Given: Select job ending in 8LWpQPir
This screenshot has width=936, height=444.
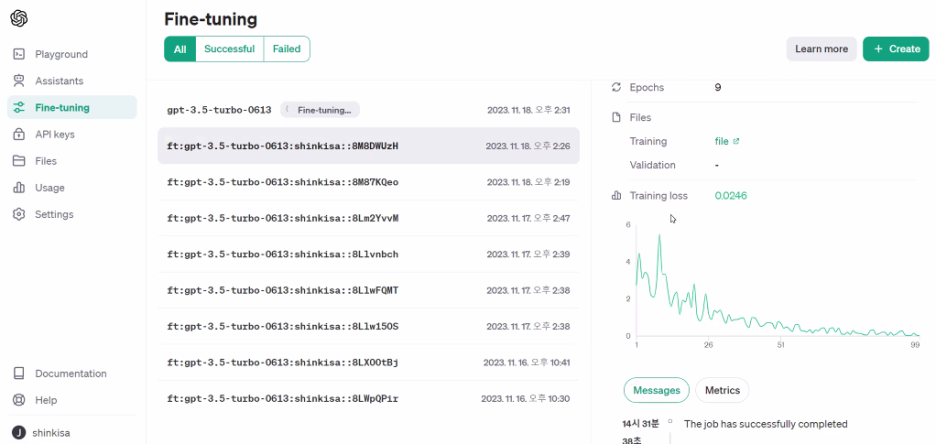Looking at the screenshot, I should tap(368, 399).
